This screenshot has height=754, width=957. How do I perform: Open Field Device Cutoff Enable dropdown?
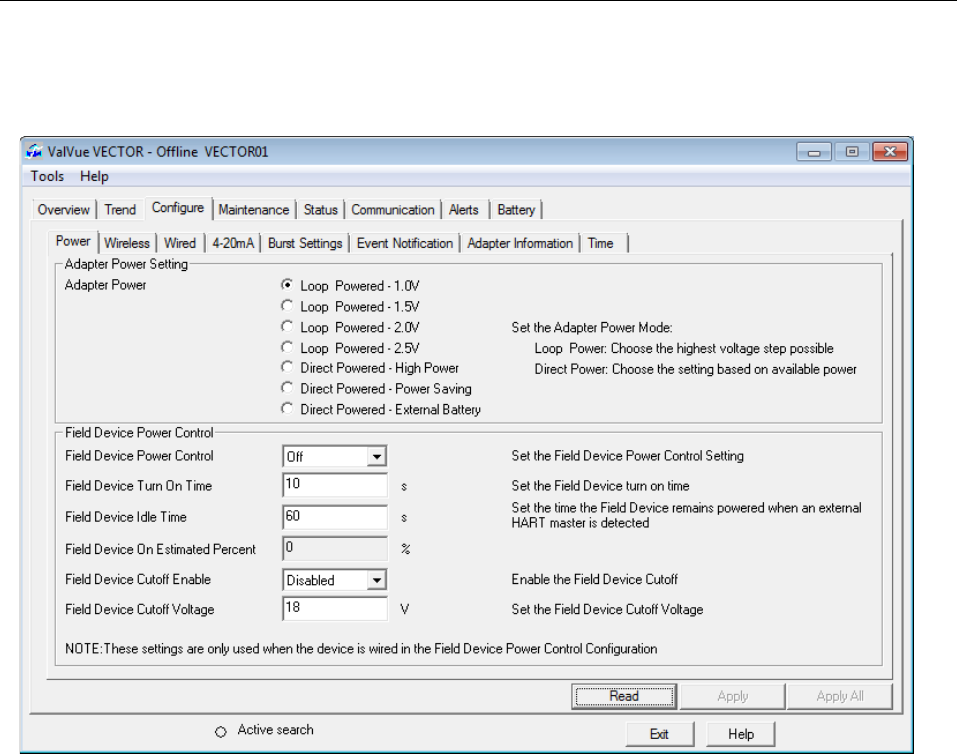(x=377, y=580)
